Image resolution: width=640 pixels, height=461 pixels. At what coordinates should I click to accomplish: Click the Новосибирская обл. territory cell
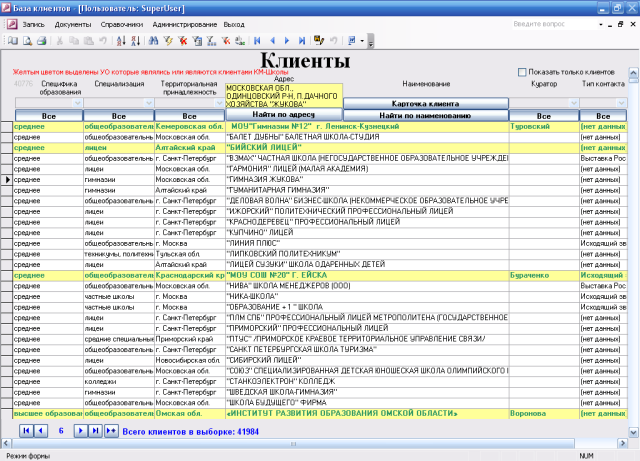point(189,360)
